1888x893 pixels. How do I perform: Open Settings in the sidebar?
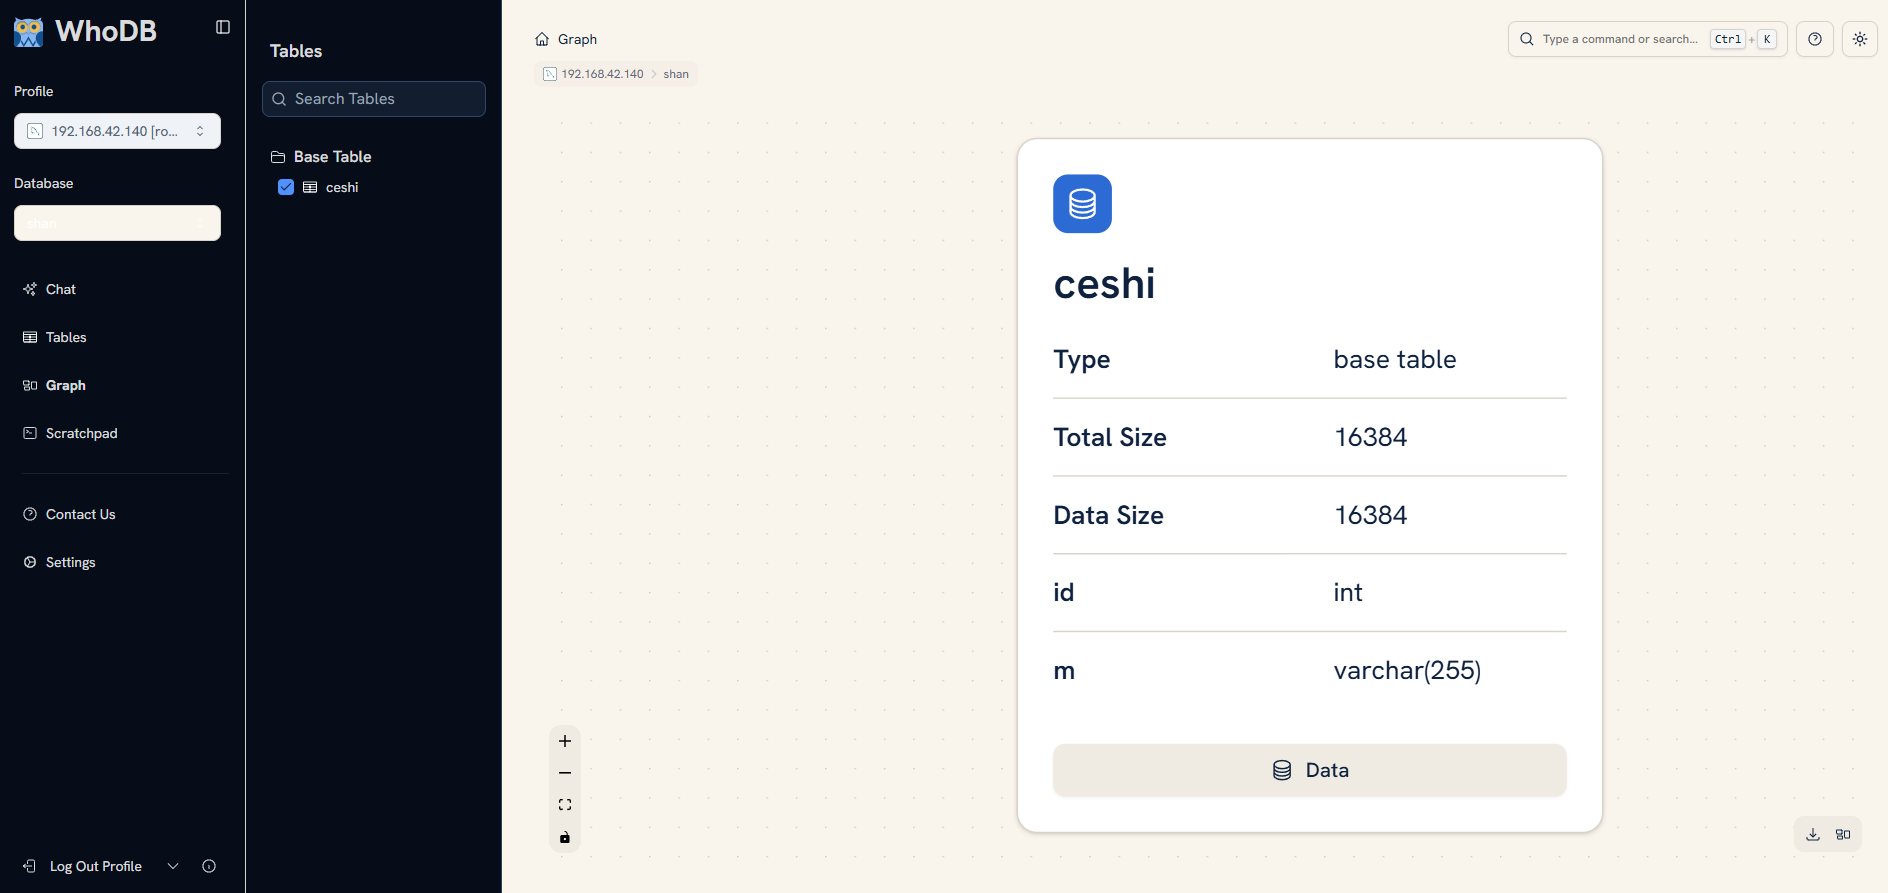70,562
